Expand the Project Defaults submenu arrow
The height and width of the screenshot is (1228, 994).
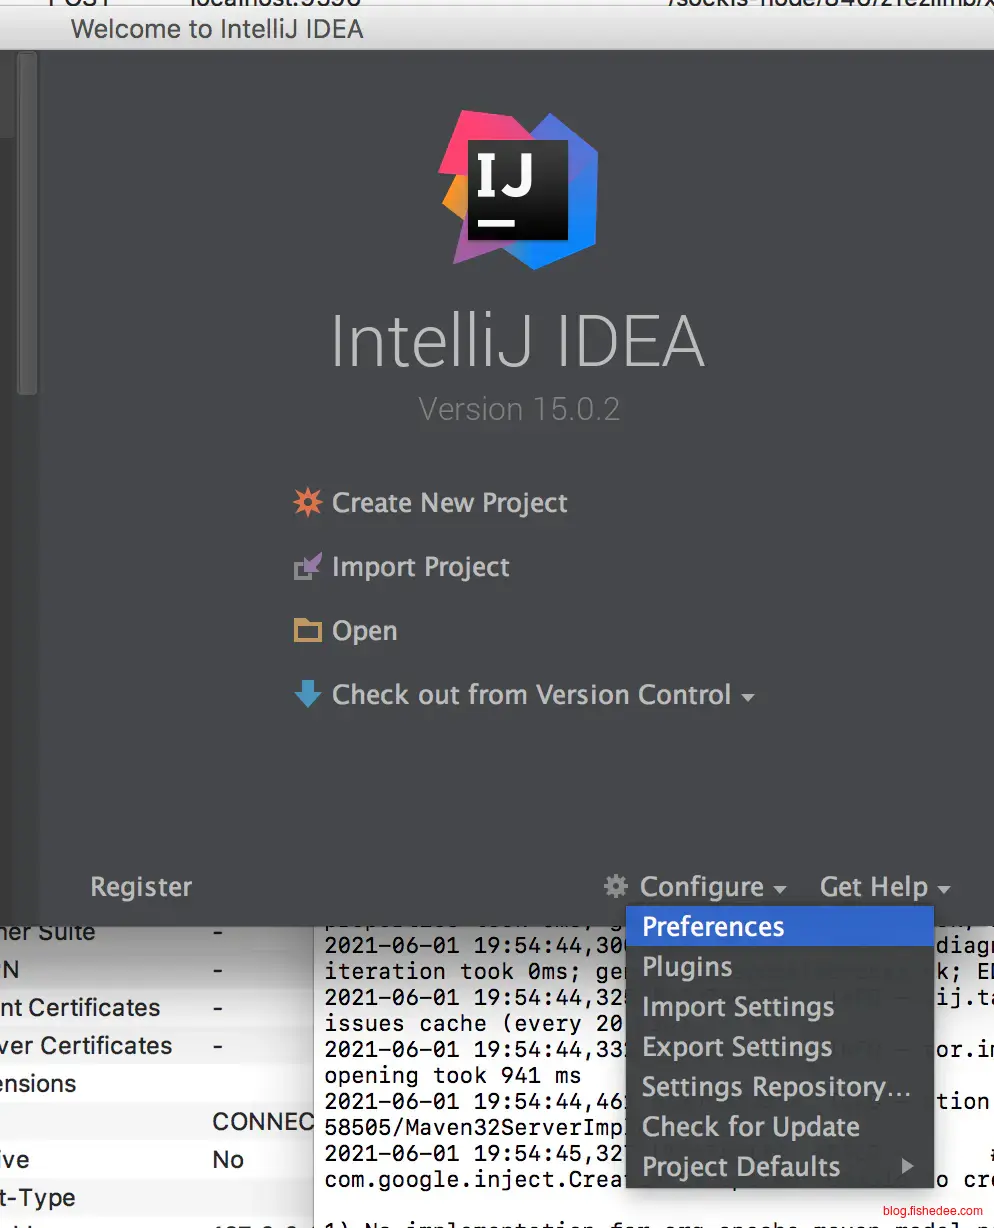tap(907, 1166)
